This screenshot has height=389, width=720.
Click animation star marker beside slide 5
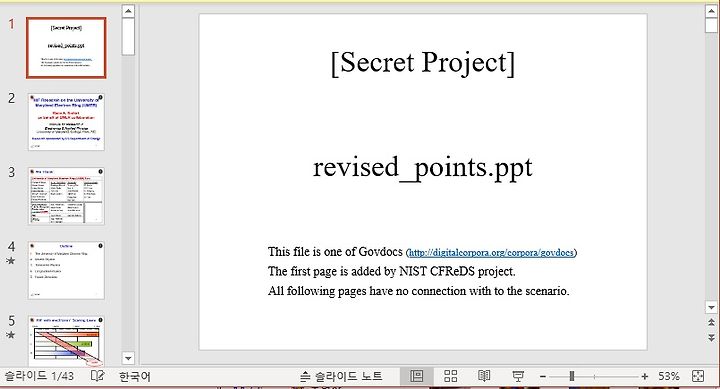click(11, 335)
